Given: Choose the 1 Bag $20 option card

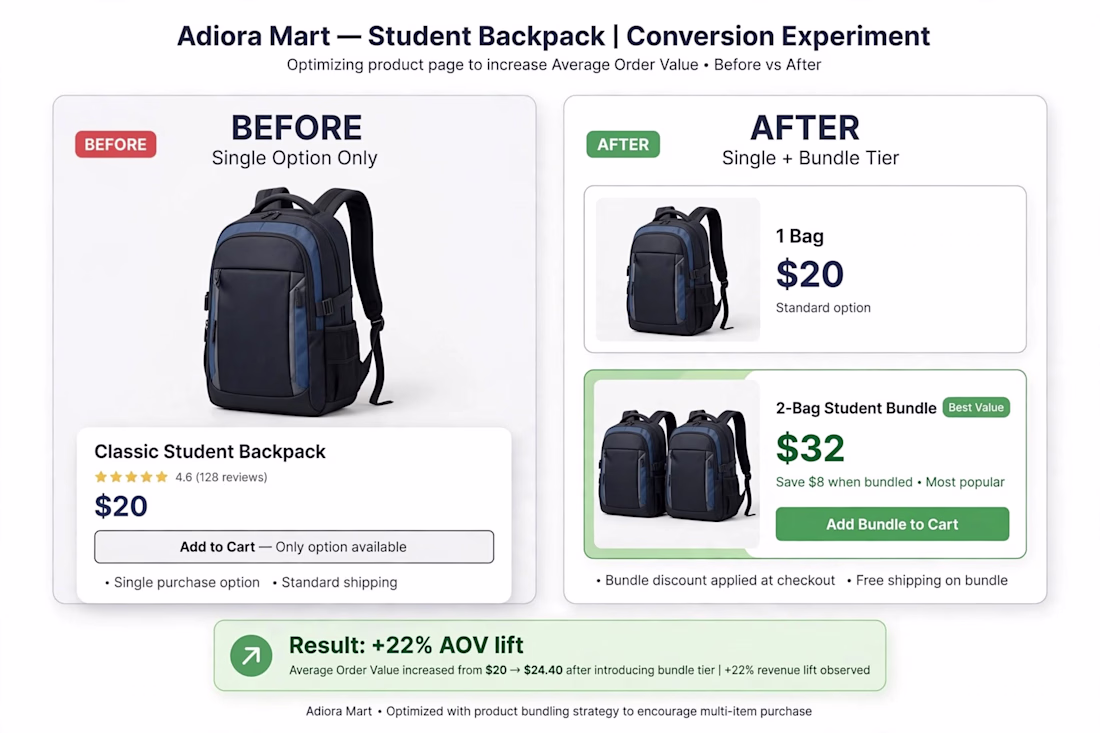Looking at the screenshot, I should point(805,269).
